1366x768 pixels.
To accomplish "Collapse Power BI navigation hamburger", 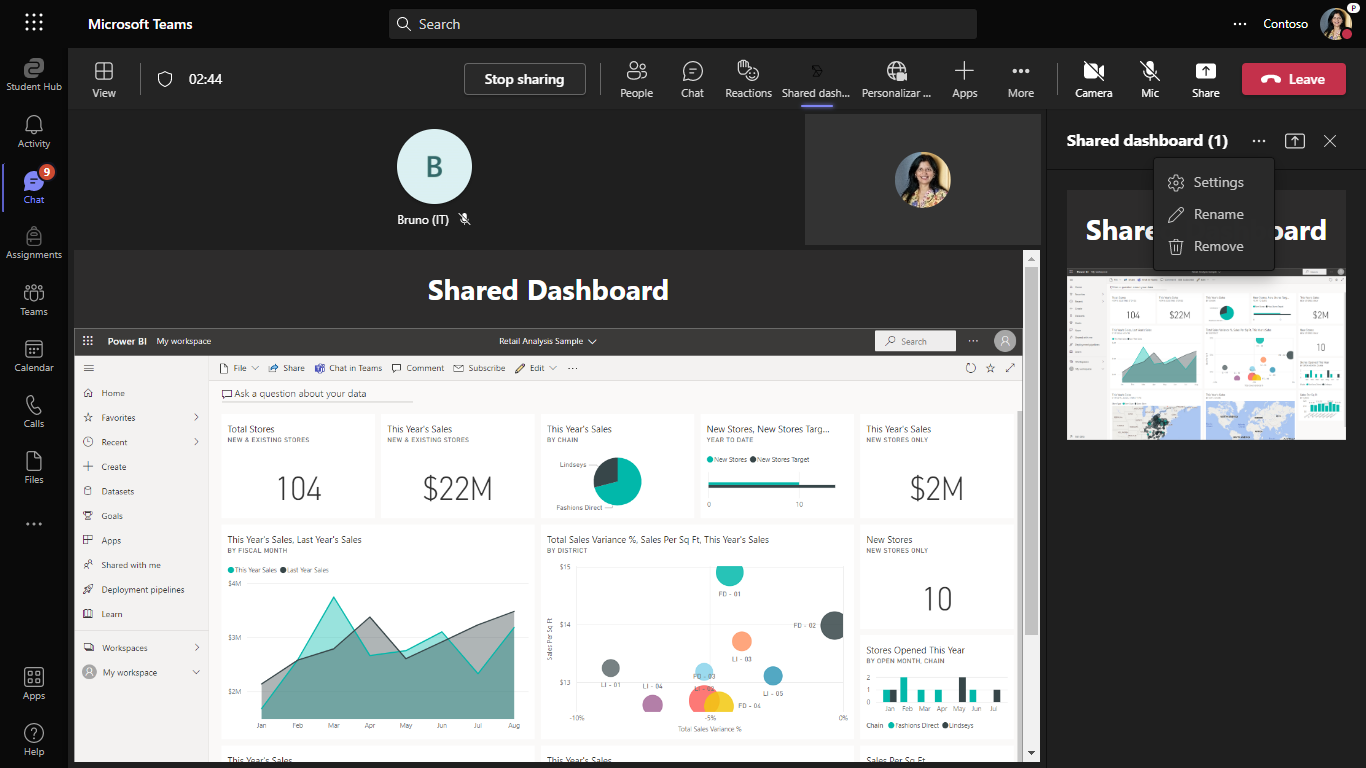I will (89, 368).
